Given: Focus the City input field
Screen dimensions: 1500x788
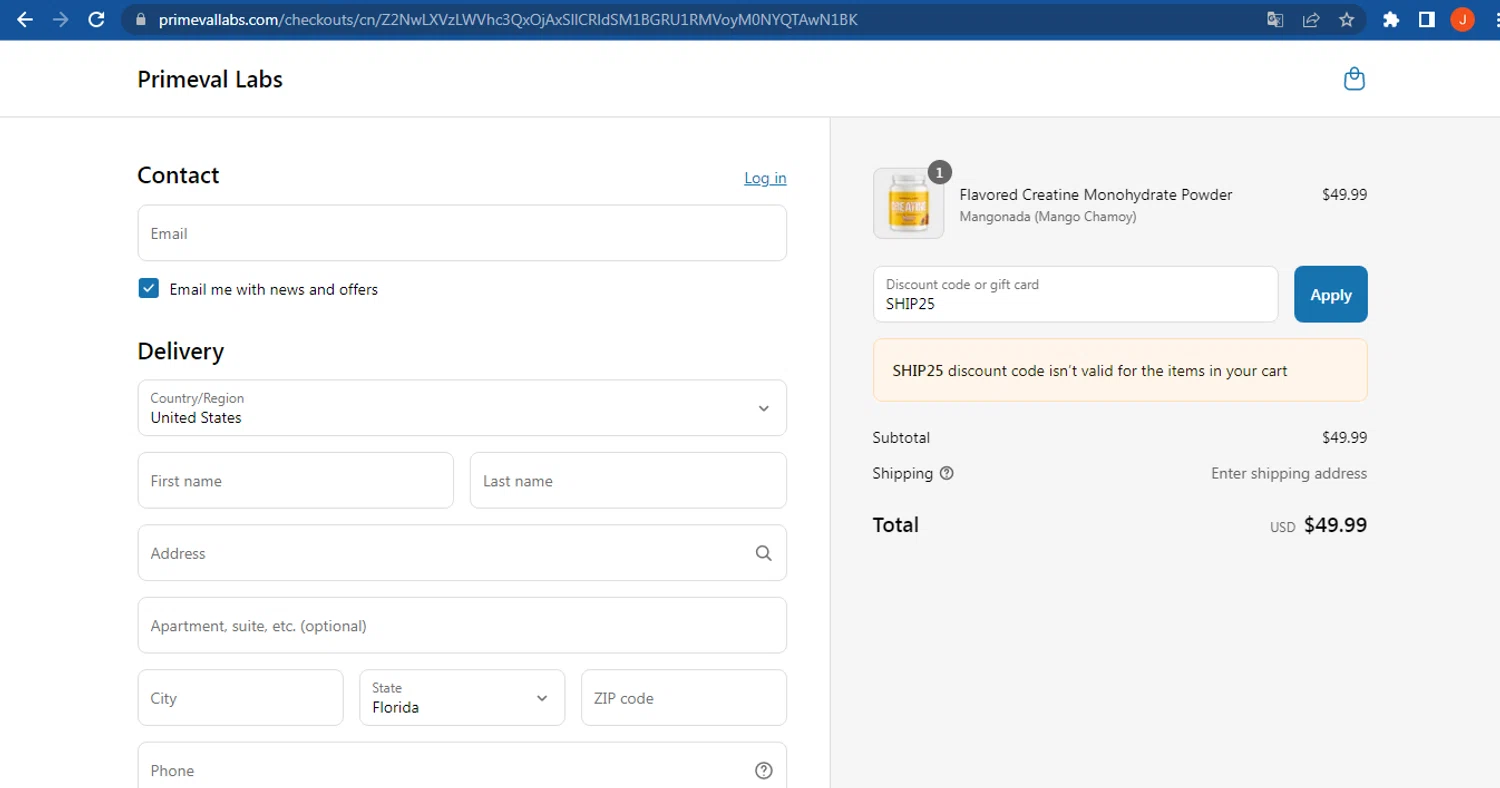Looking at the screenshot, I should click(x=240, y=697).
